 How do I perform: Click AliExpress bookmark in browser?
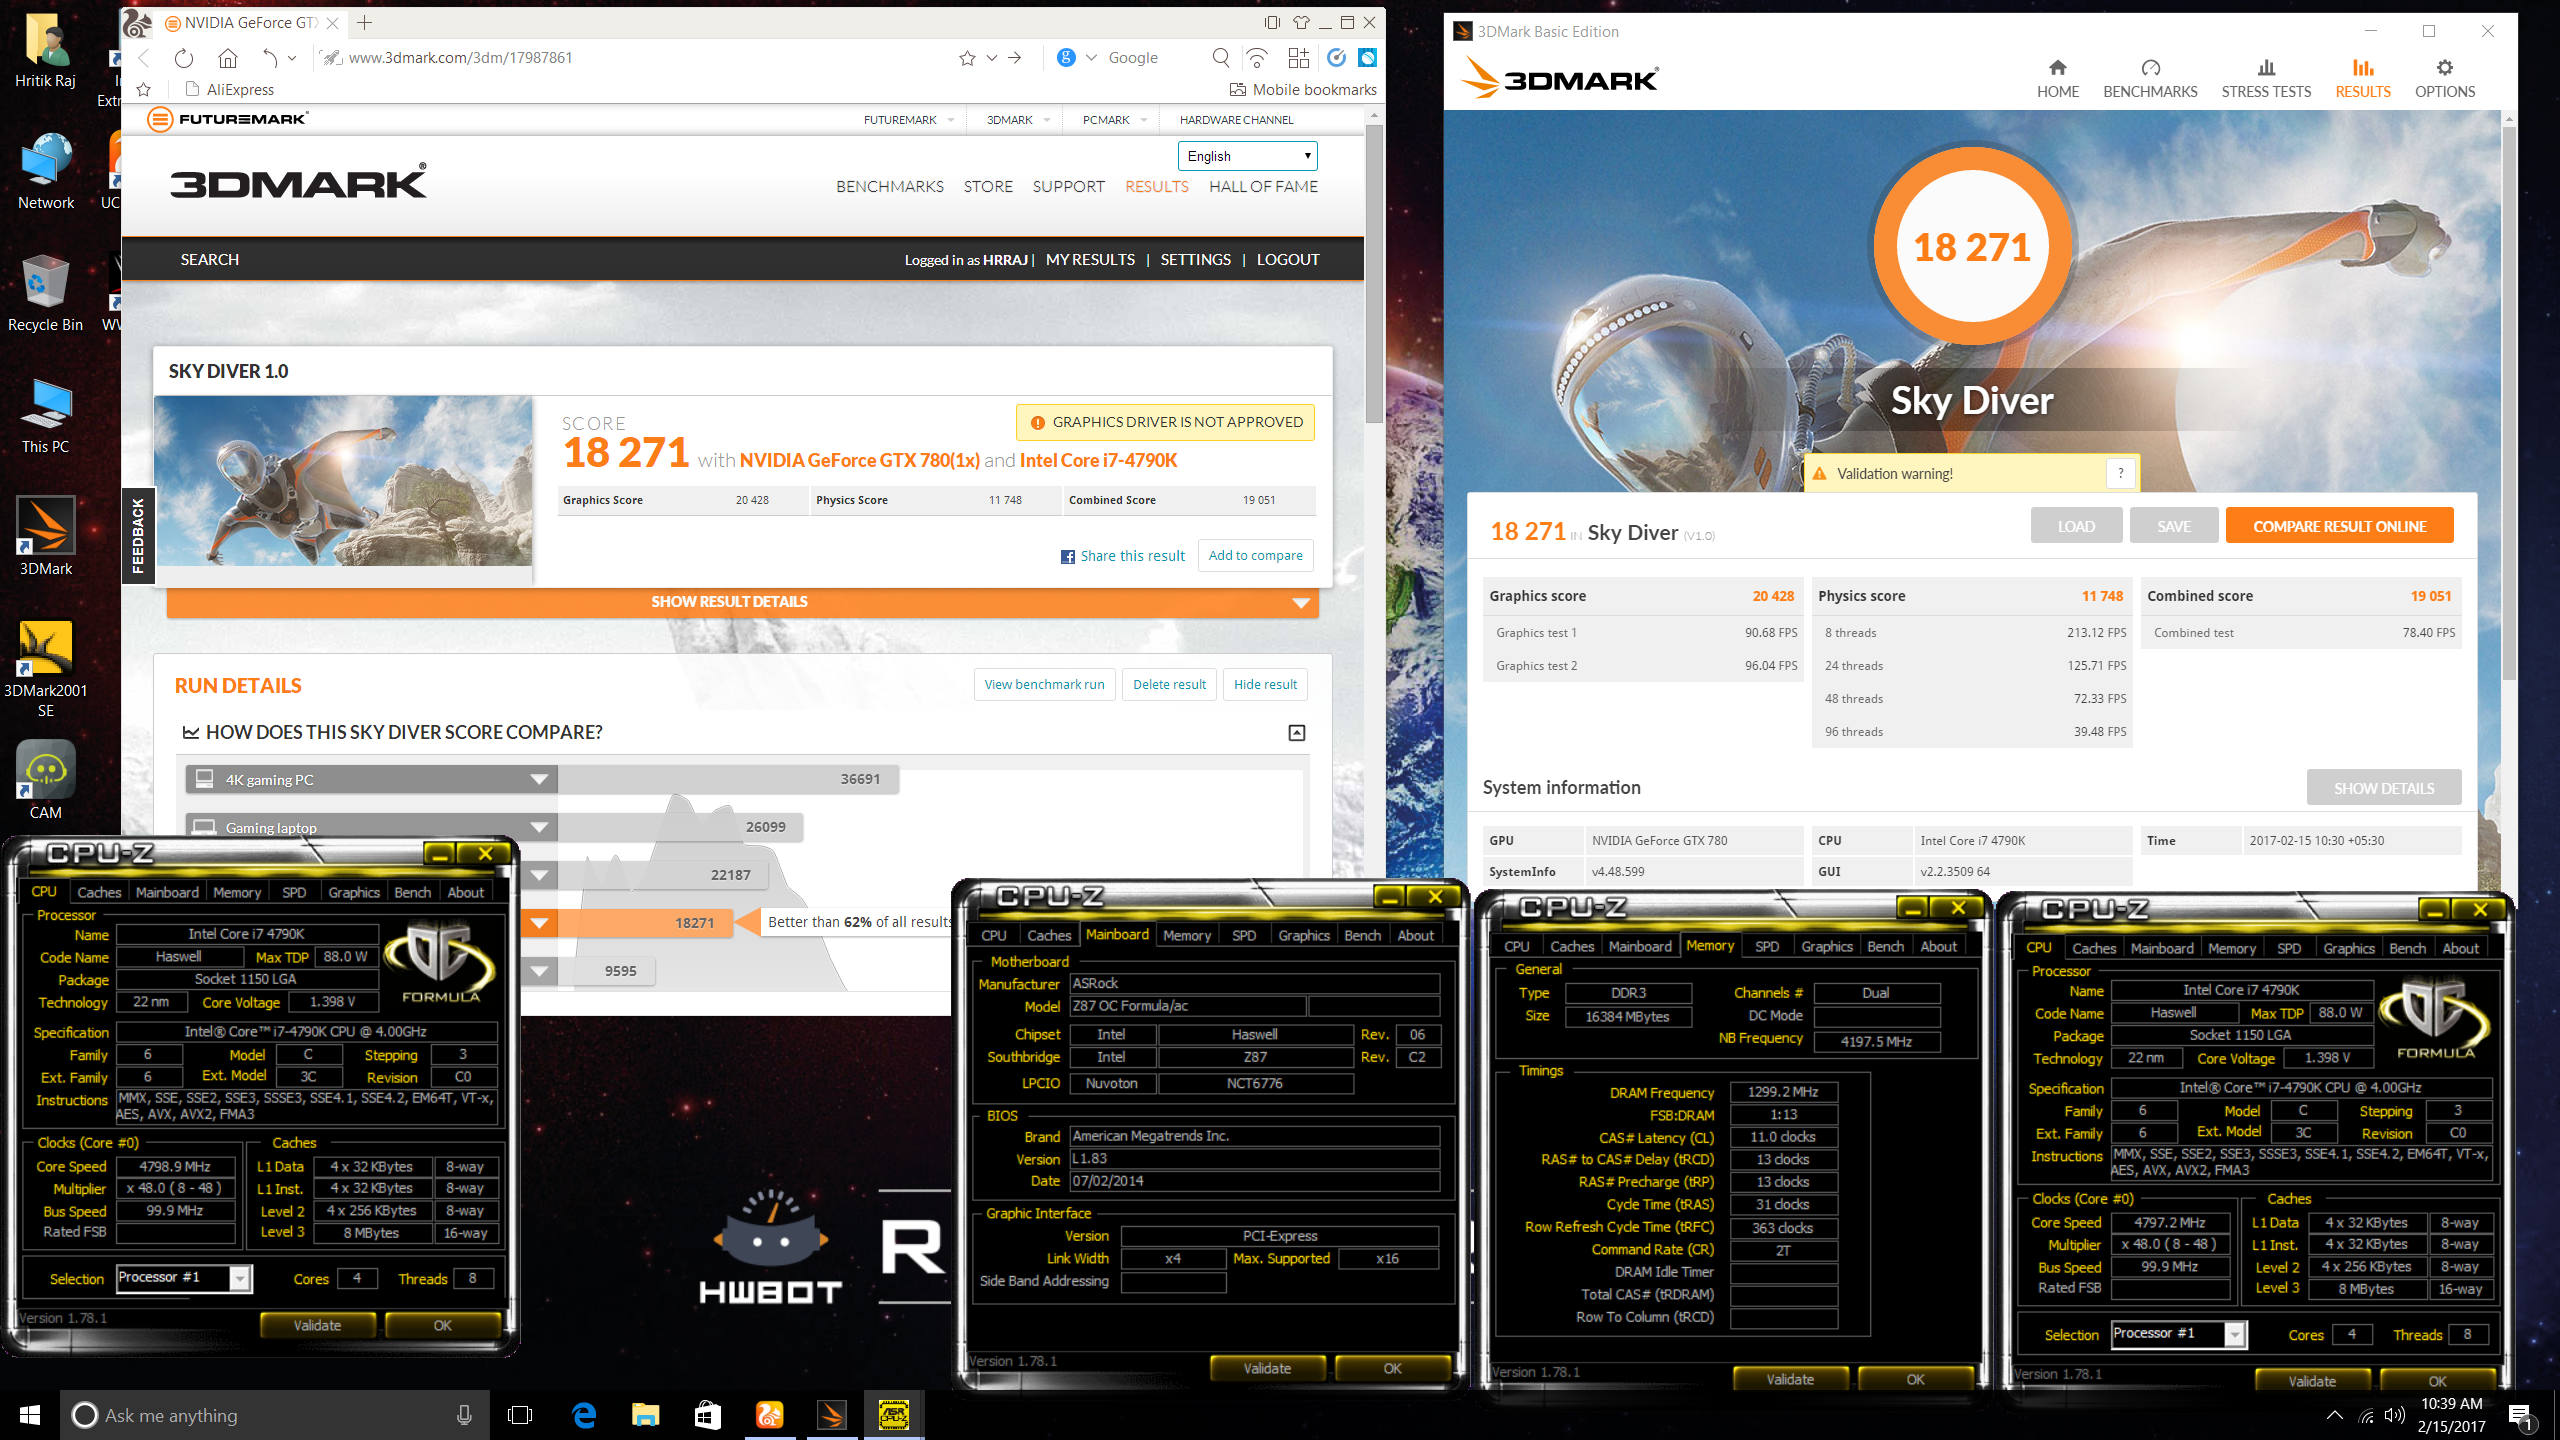click(230, 90)
